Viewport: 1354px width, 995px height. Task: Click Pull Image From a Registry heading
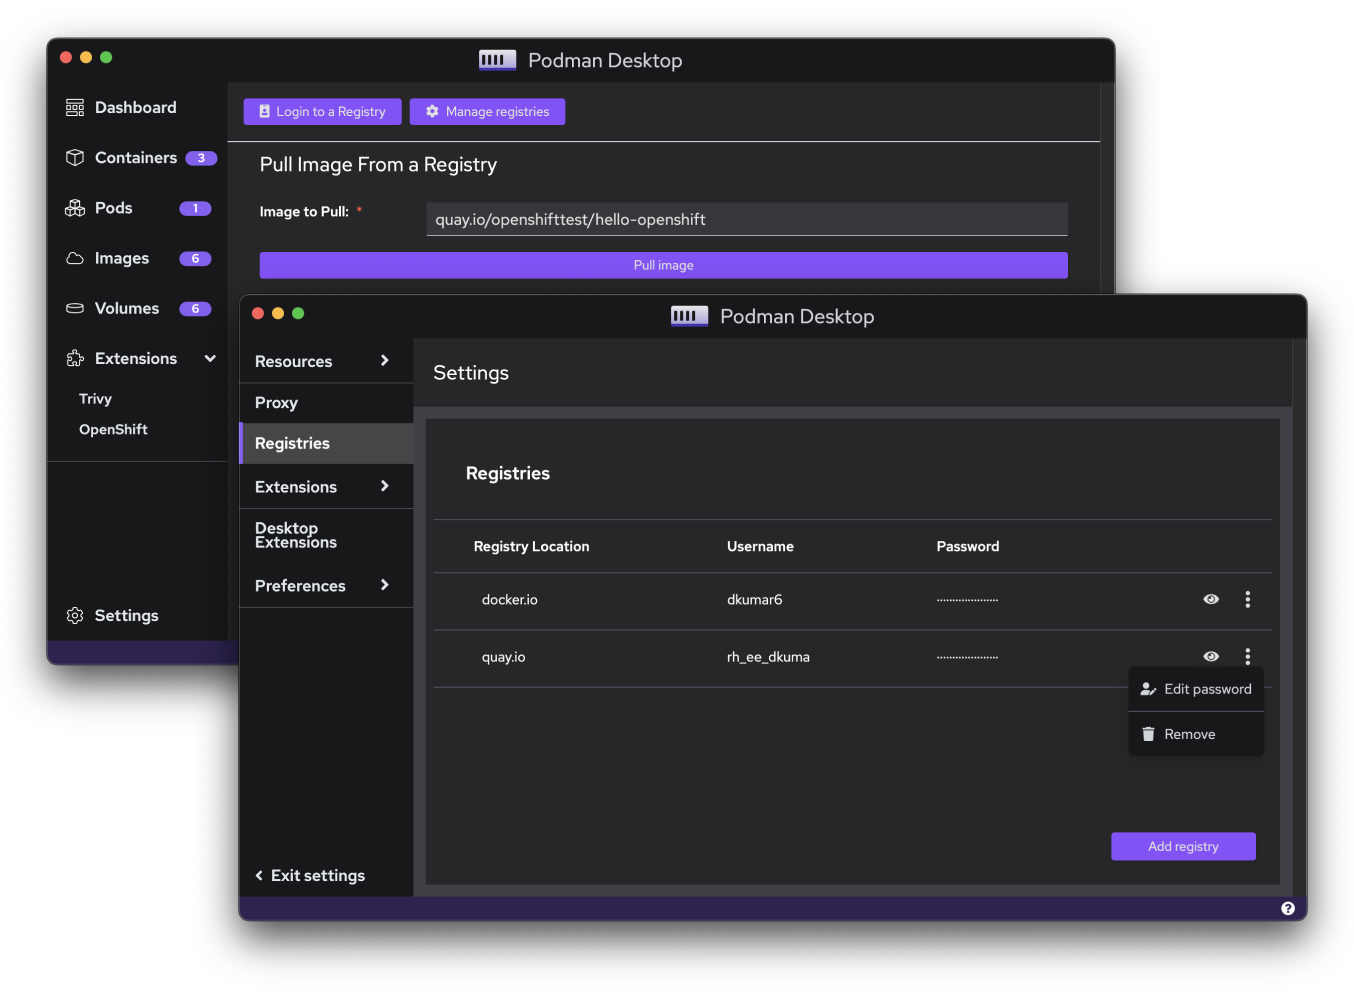pos(378,165)
